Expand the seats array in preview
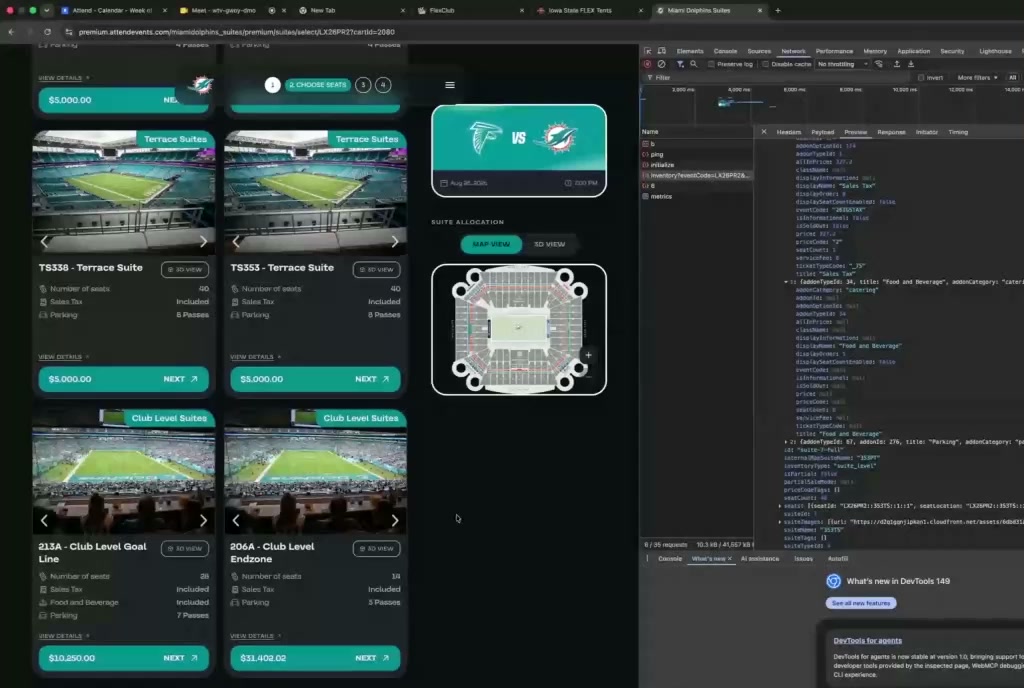Viewport: 1024px width, 688px height. tap(780, 506)
